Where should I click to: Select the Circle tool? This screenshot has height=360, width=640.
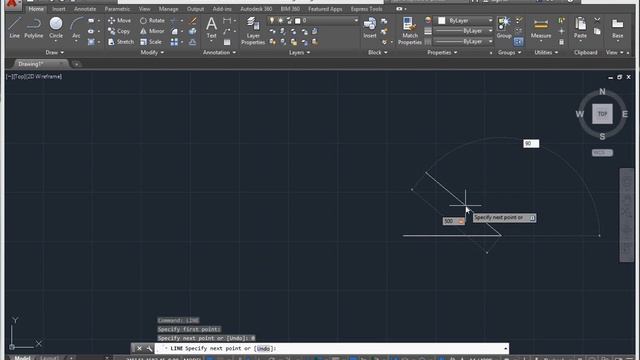56,28
